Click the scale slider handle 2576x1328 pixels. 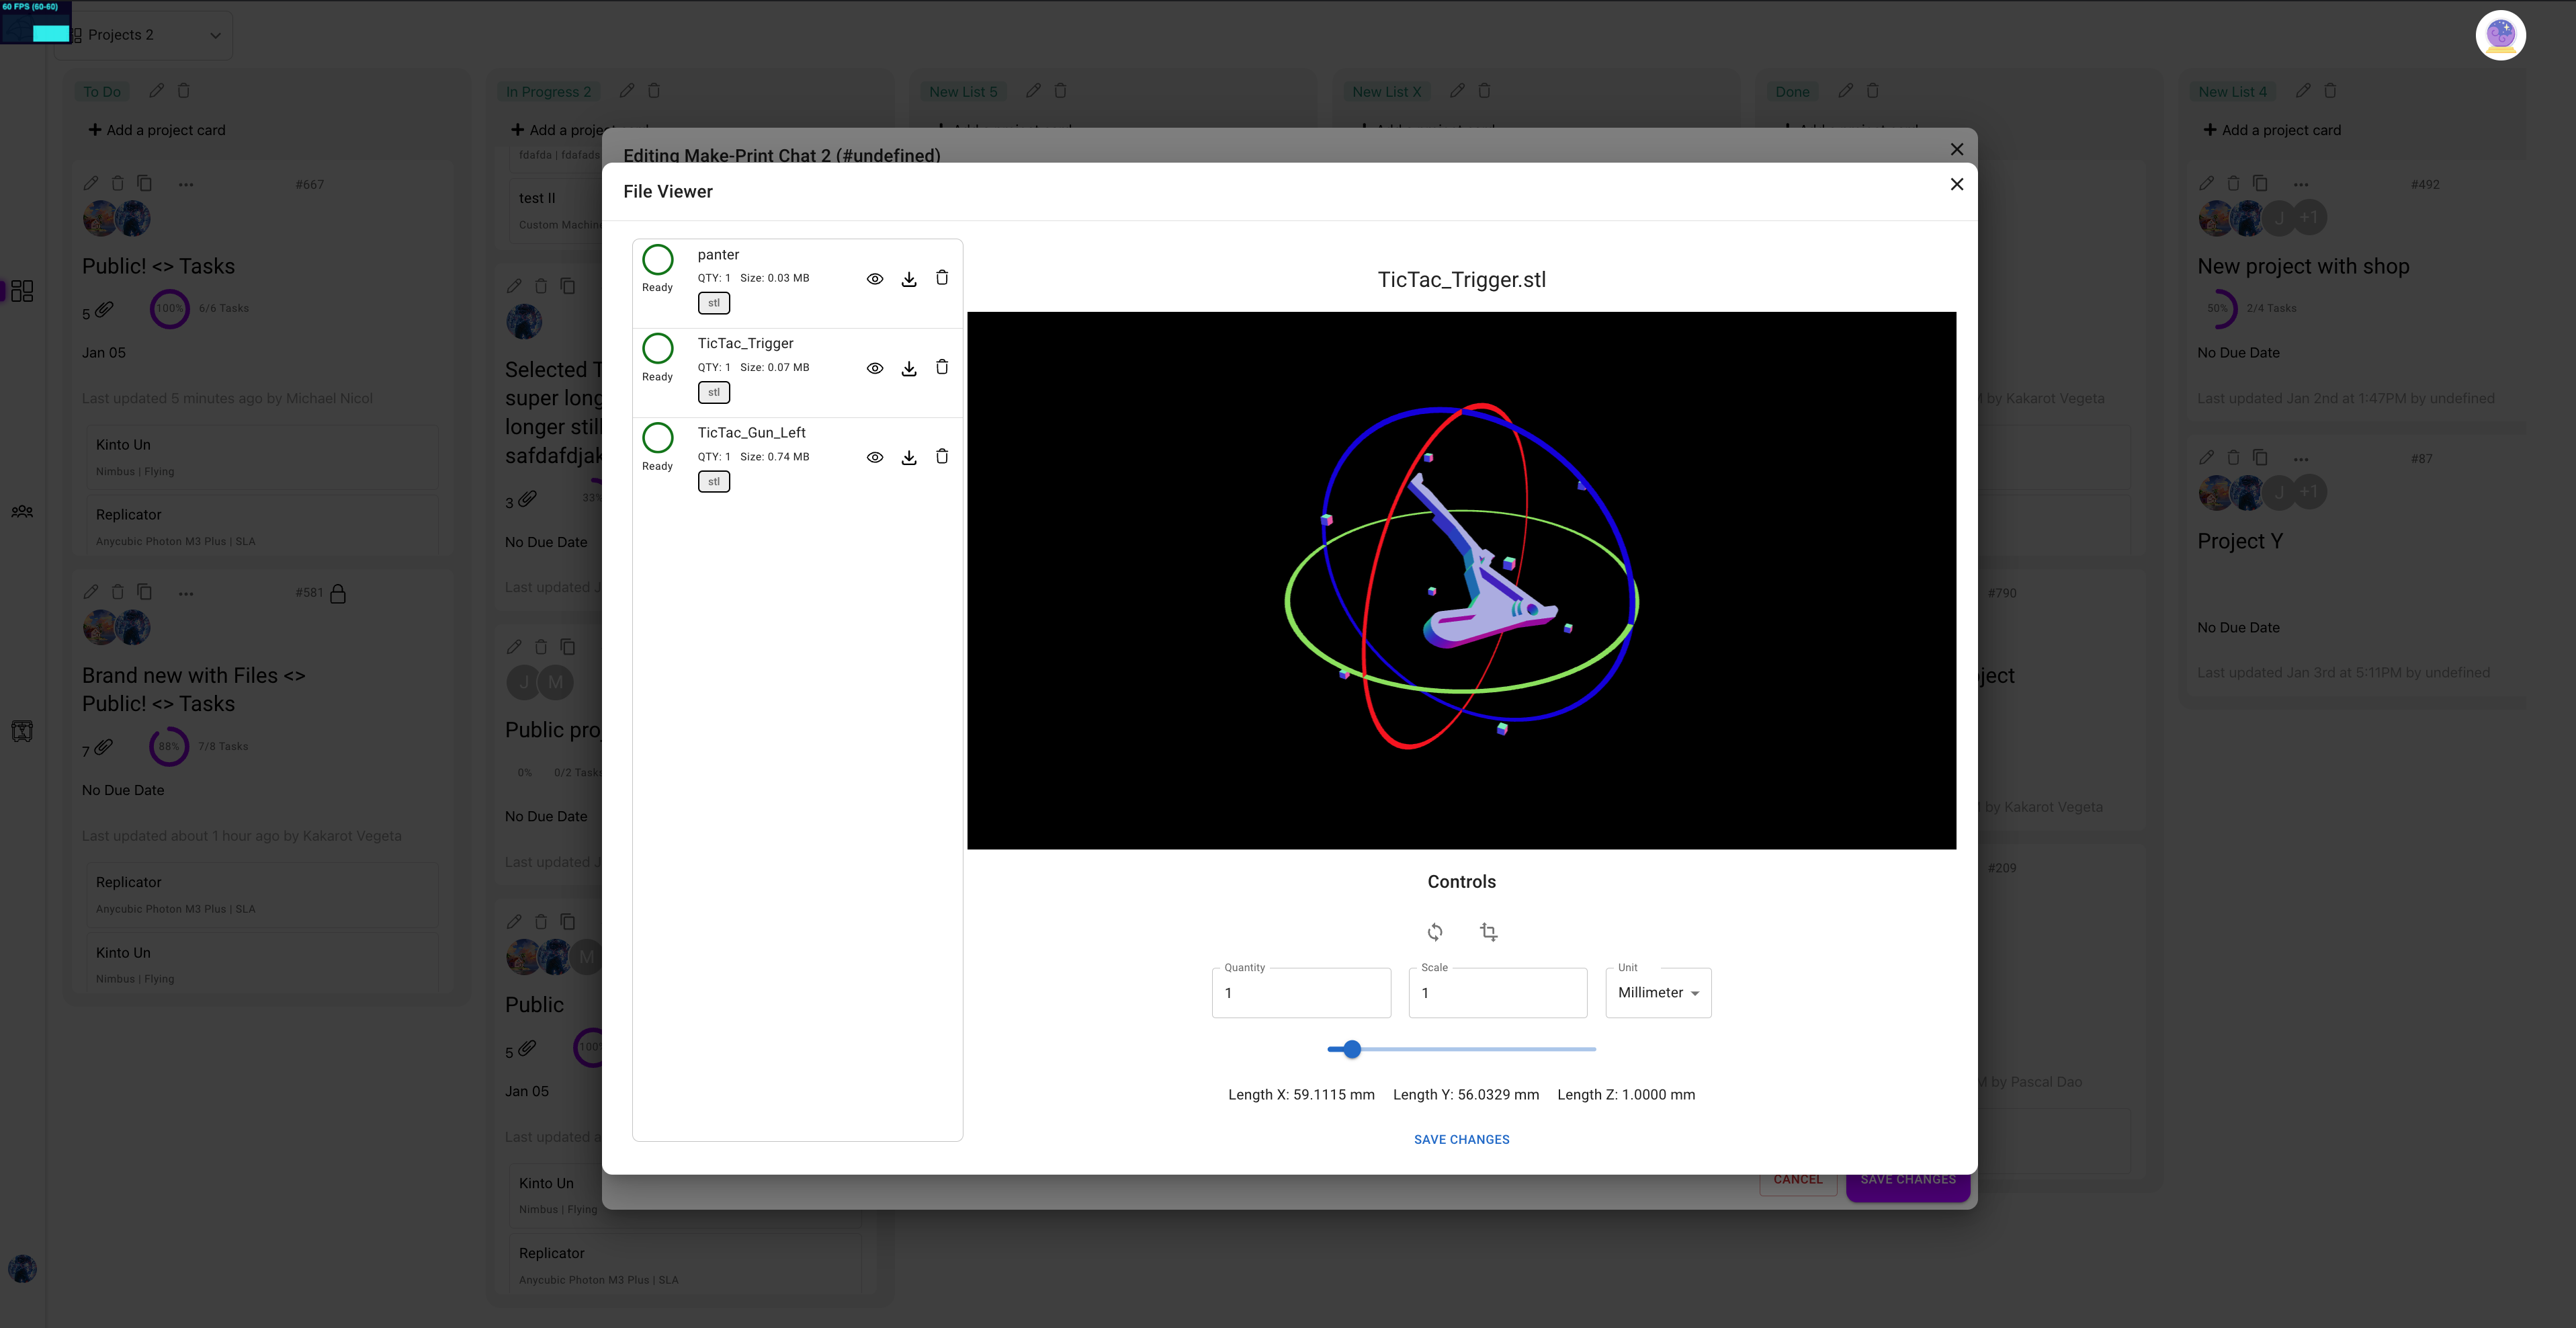click(1351, 1049)
